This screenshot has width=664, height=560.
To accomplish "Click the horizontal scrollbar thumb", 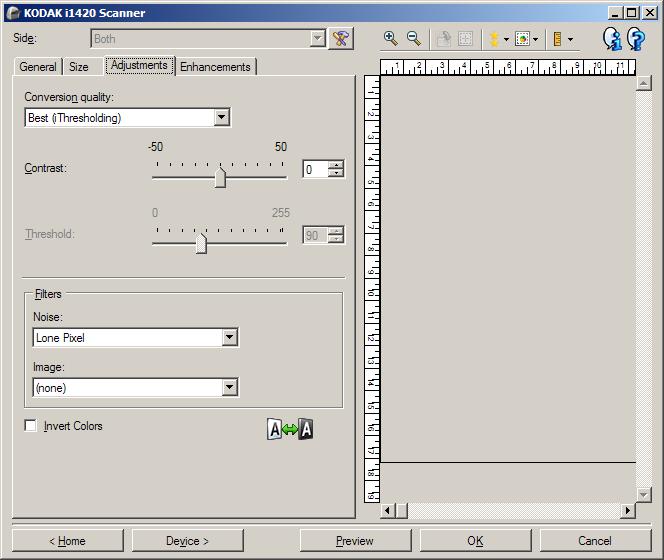I will (x=401, y=510).
